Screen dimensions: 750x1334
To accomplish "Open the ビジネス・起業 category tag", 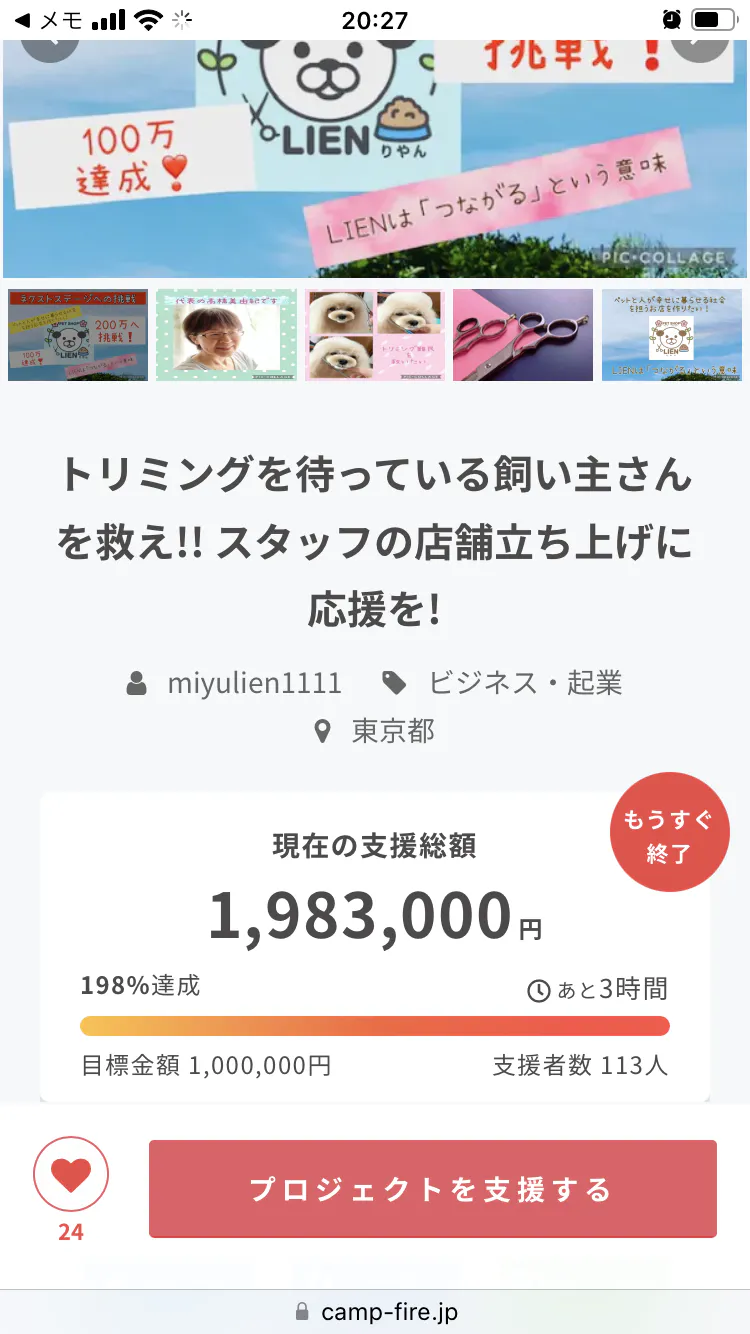I will point(524,683).
